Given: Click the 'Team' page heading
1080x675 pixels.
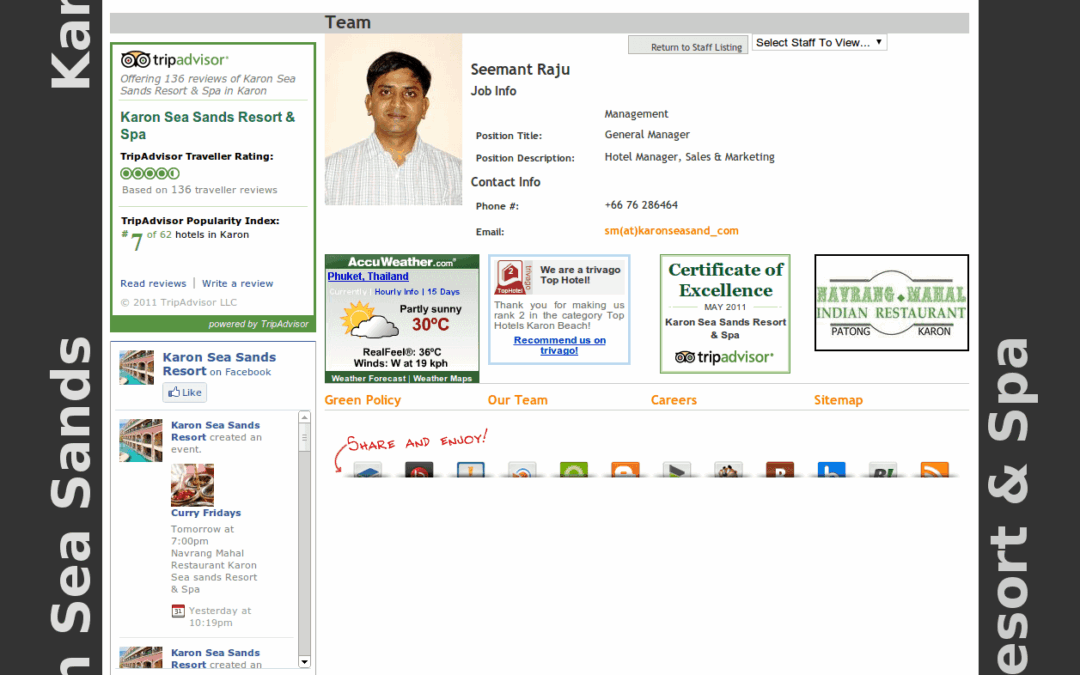Looking at the screenshot, I should tap(348, 23).
